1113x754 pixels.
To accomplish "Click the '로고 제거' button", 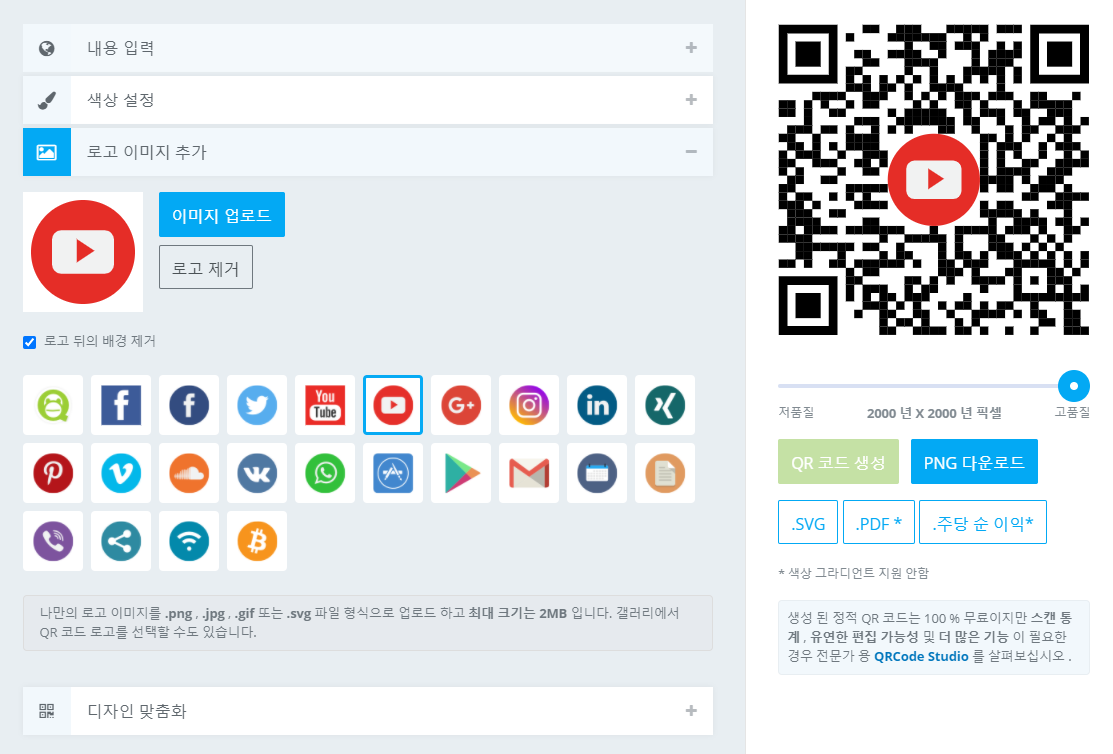I will (x=206, y=268).
